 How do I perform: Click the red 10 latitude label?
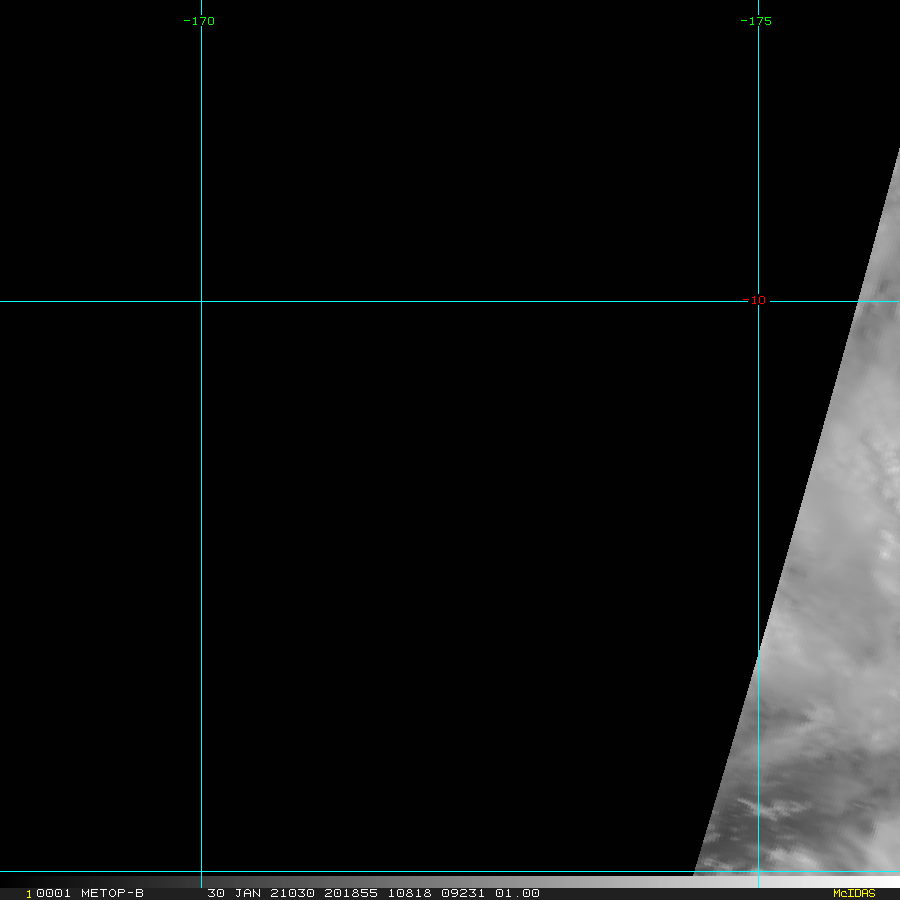[758, 300]
